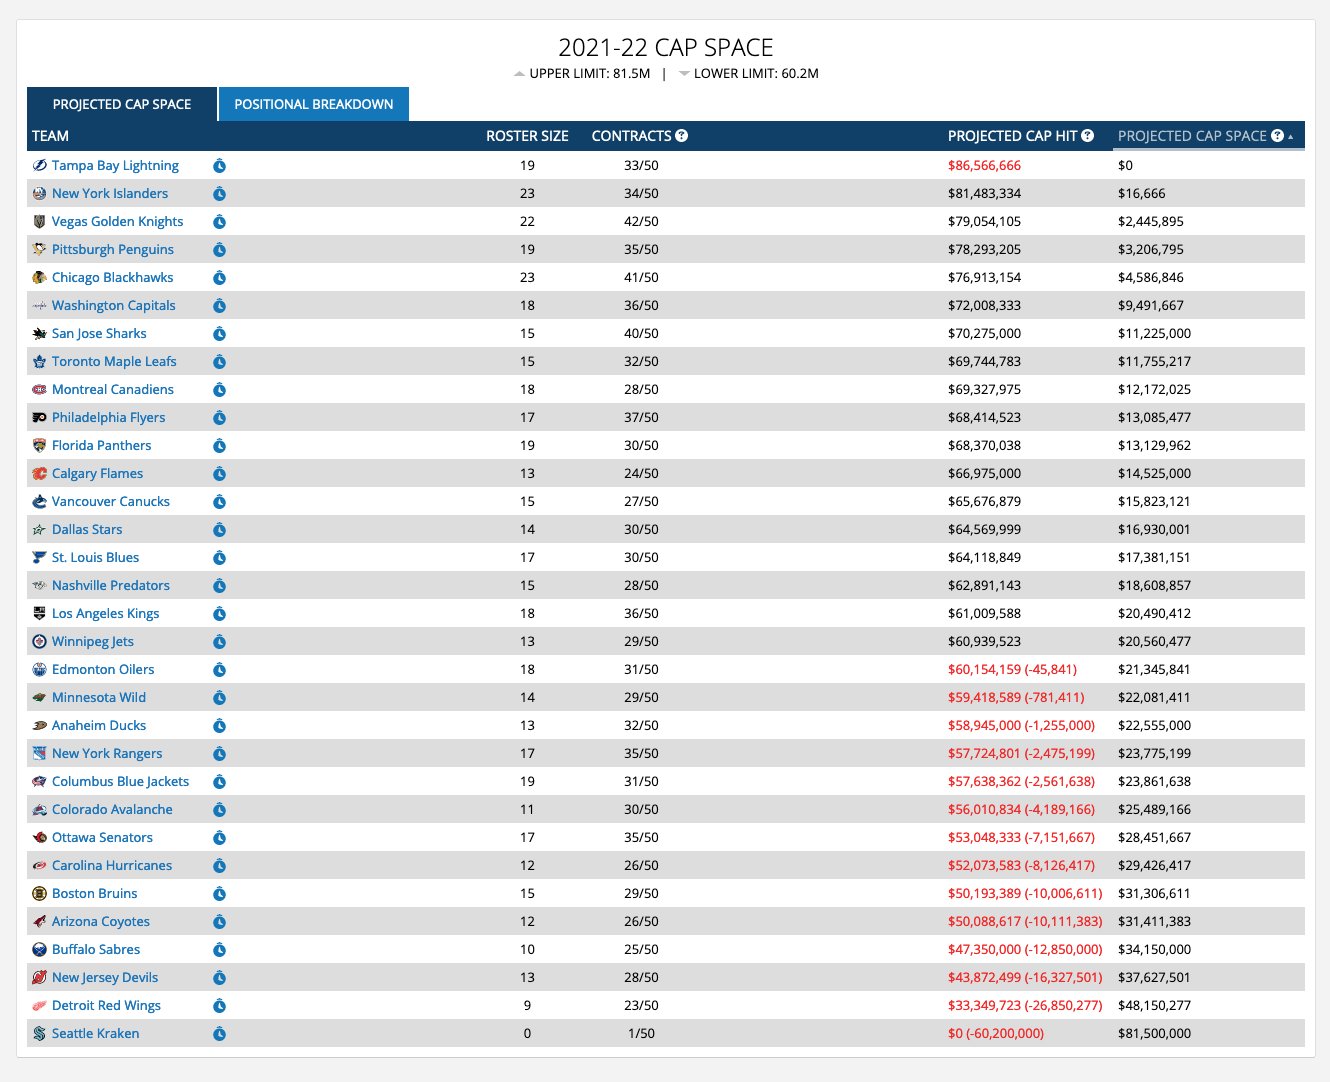
Task: Click the clock icon for Washington Capitals
Action: pos(219,306)
